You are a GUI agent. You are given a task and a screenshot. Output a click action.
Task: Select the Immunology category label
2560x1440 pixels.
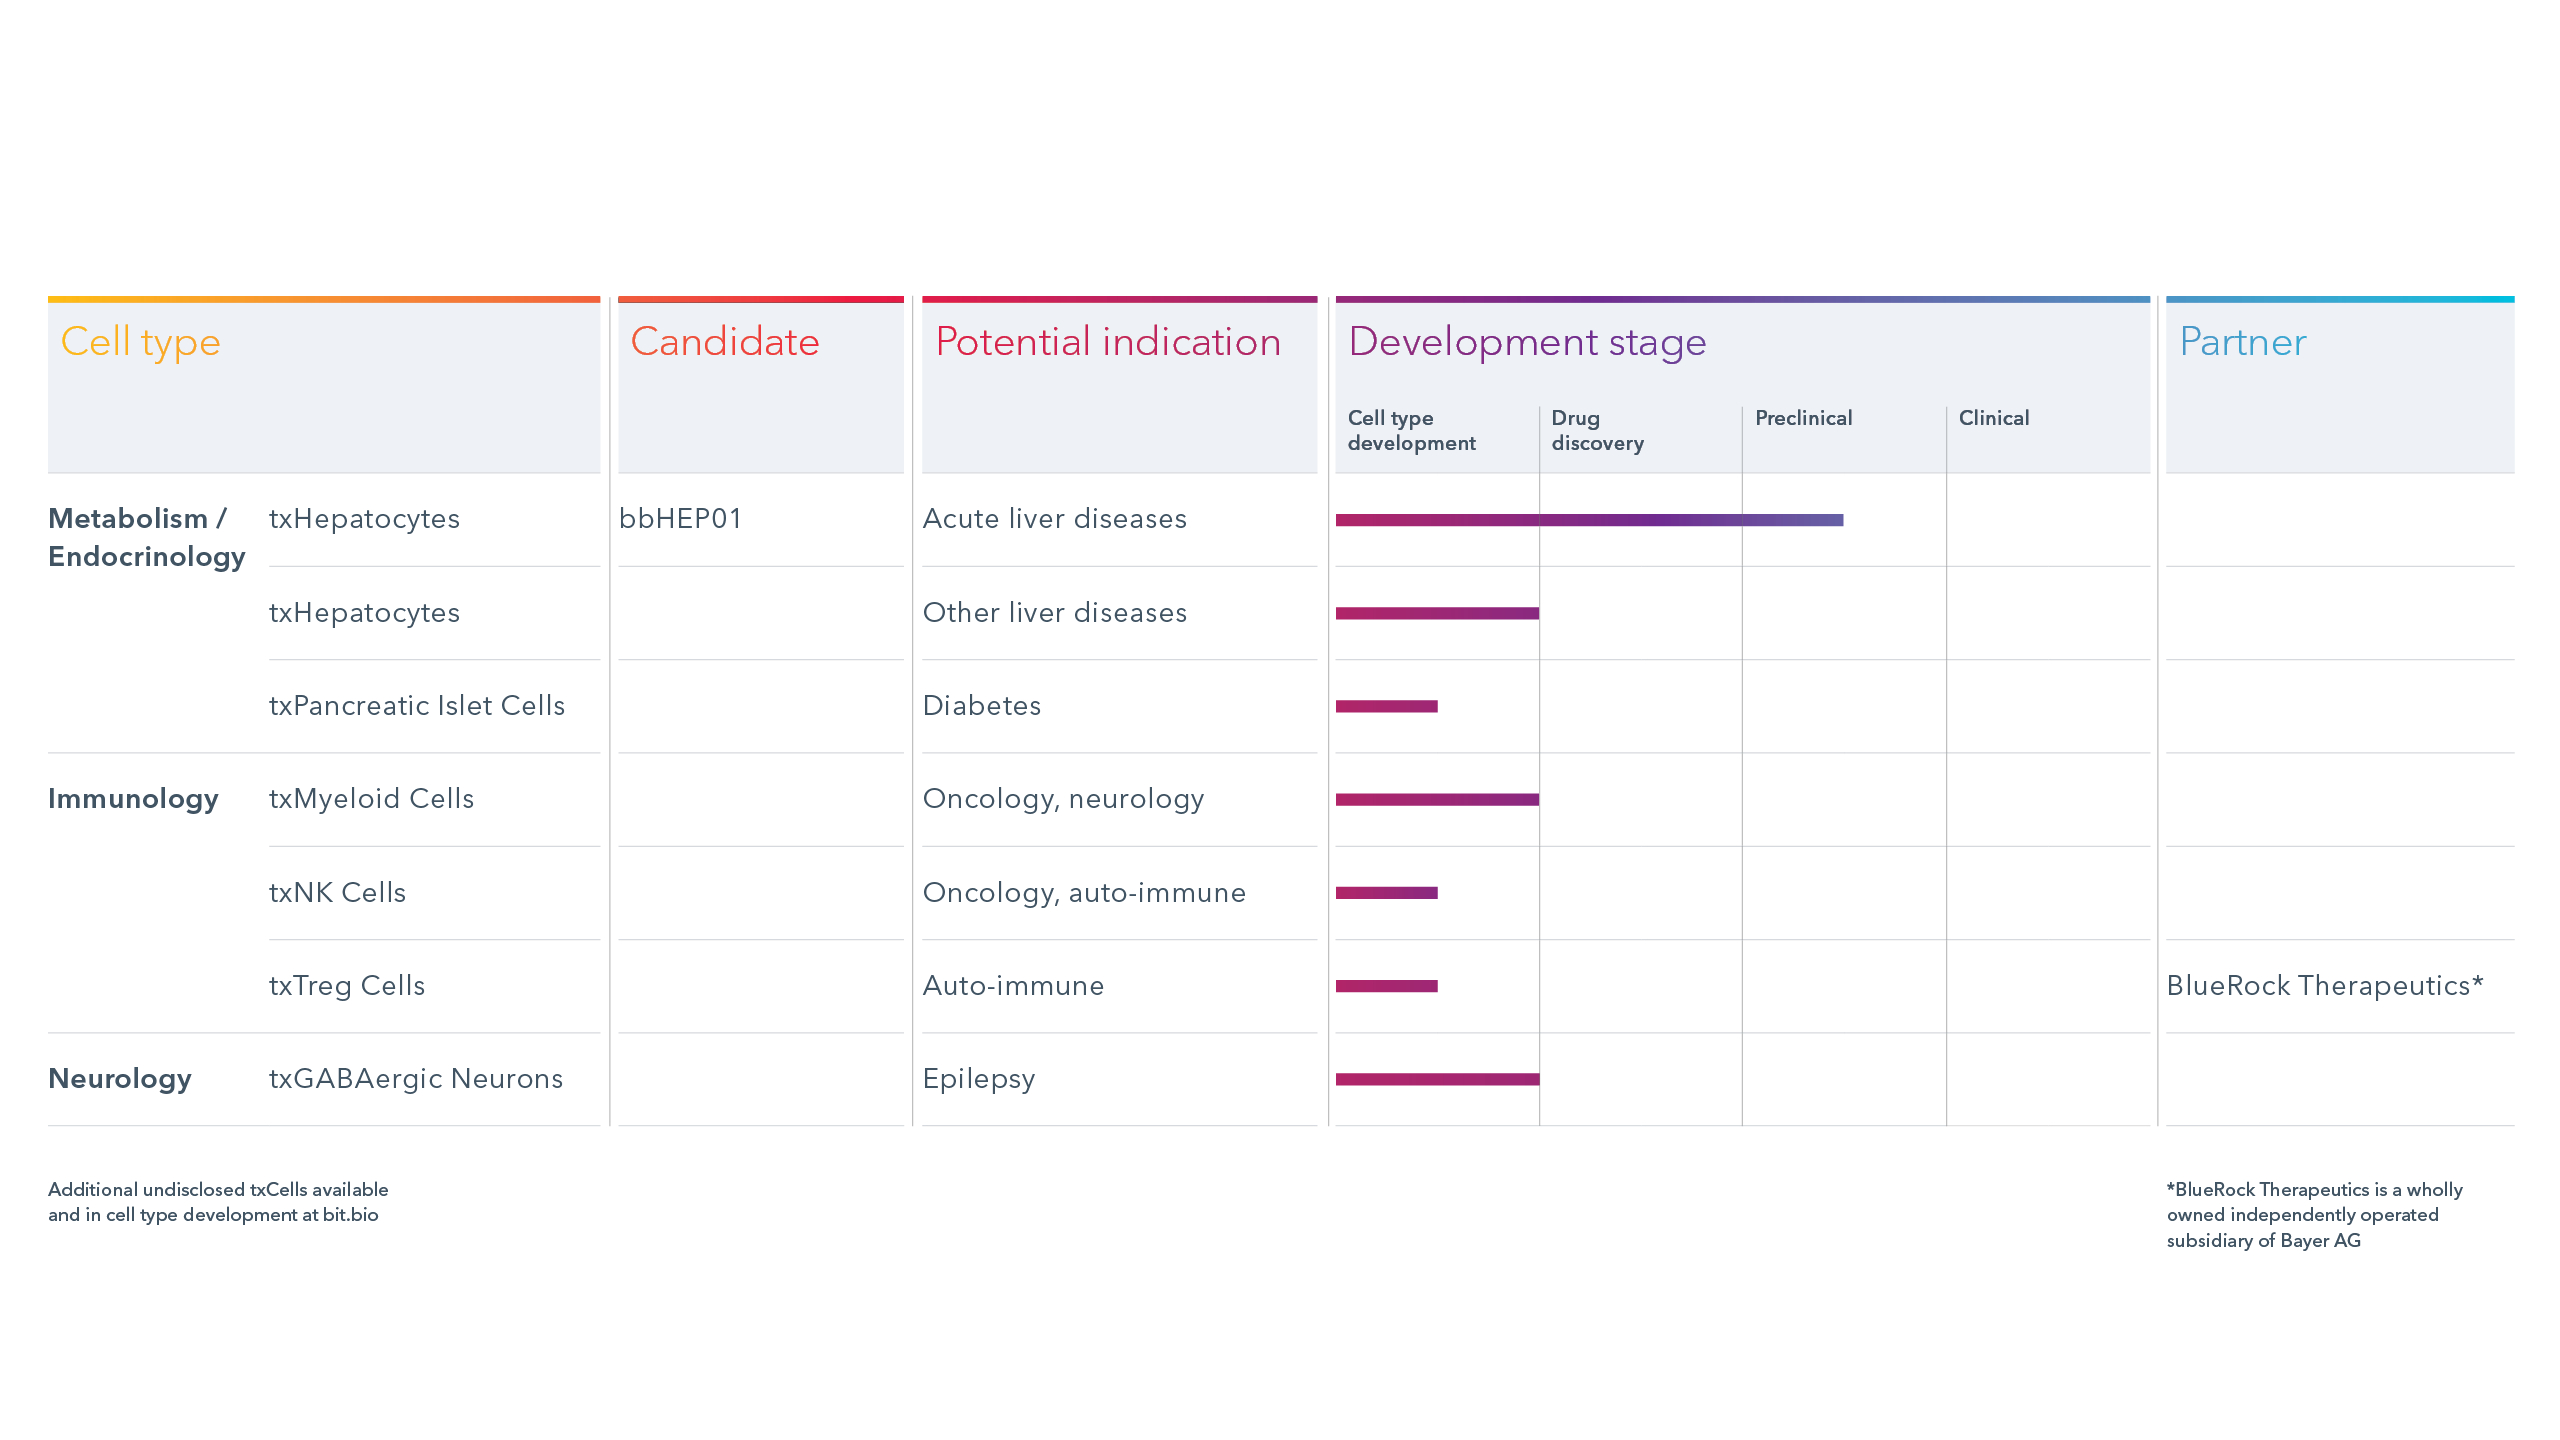pyautogui.click(x=133, y=799)
